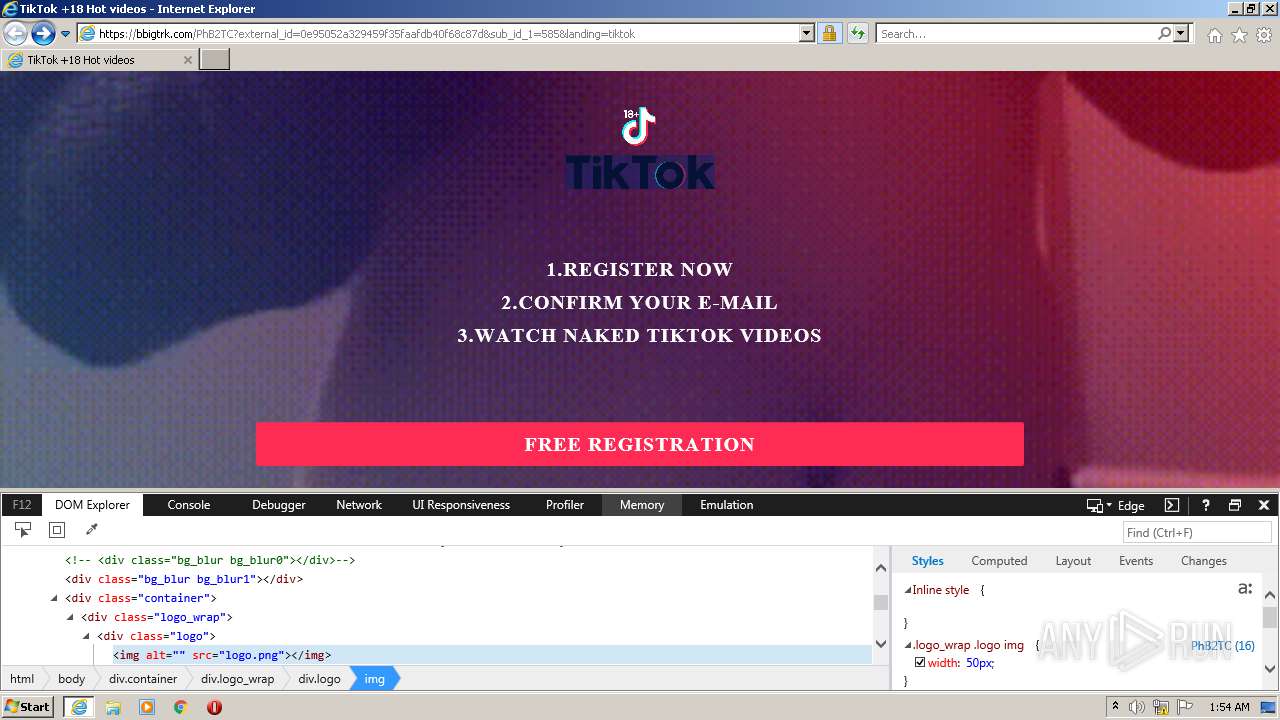Screen dimensions: 1280x720
Task: Unpin the developer tools panel
Action: coord(1235,505)
